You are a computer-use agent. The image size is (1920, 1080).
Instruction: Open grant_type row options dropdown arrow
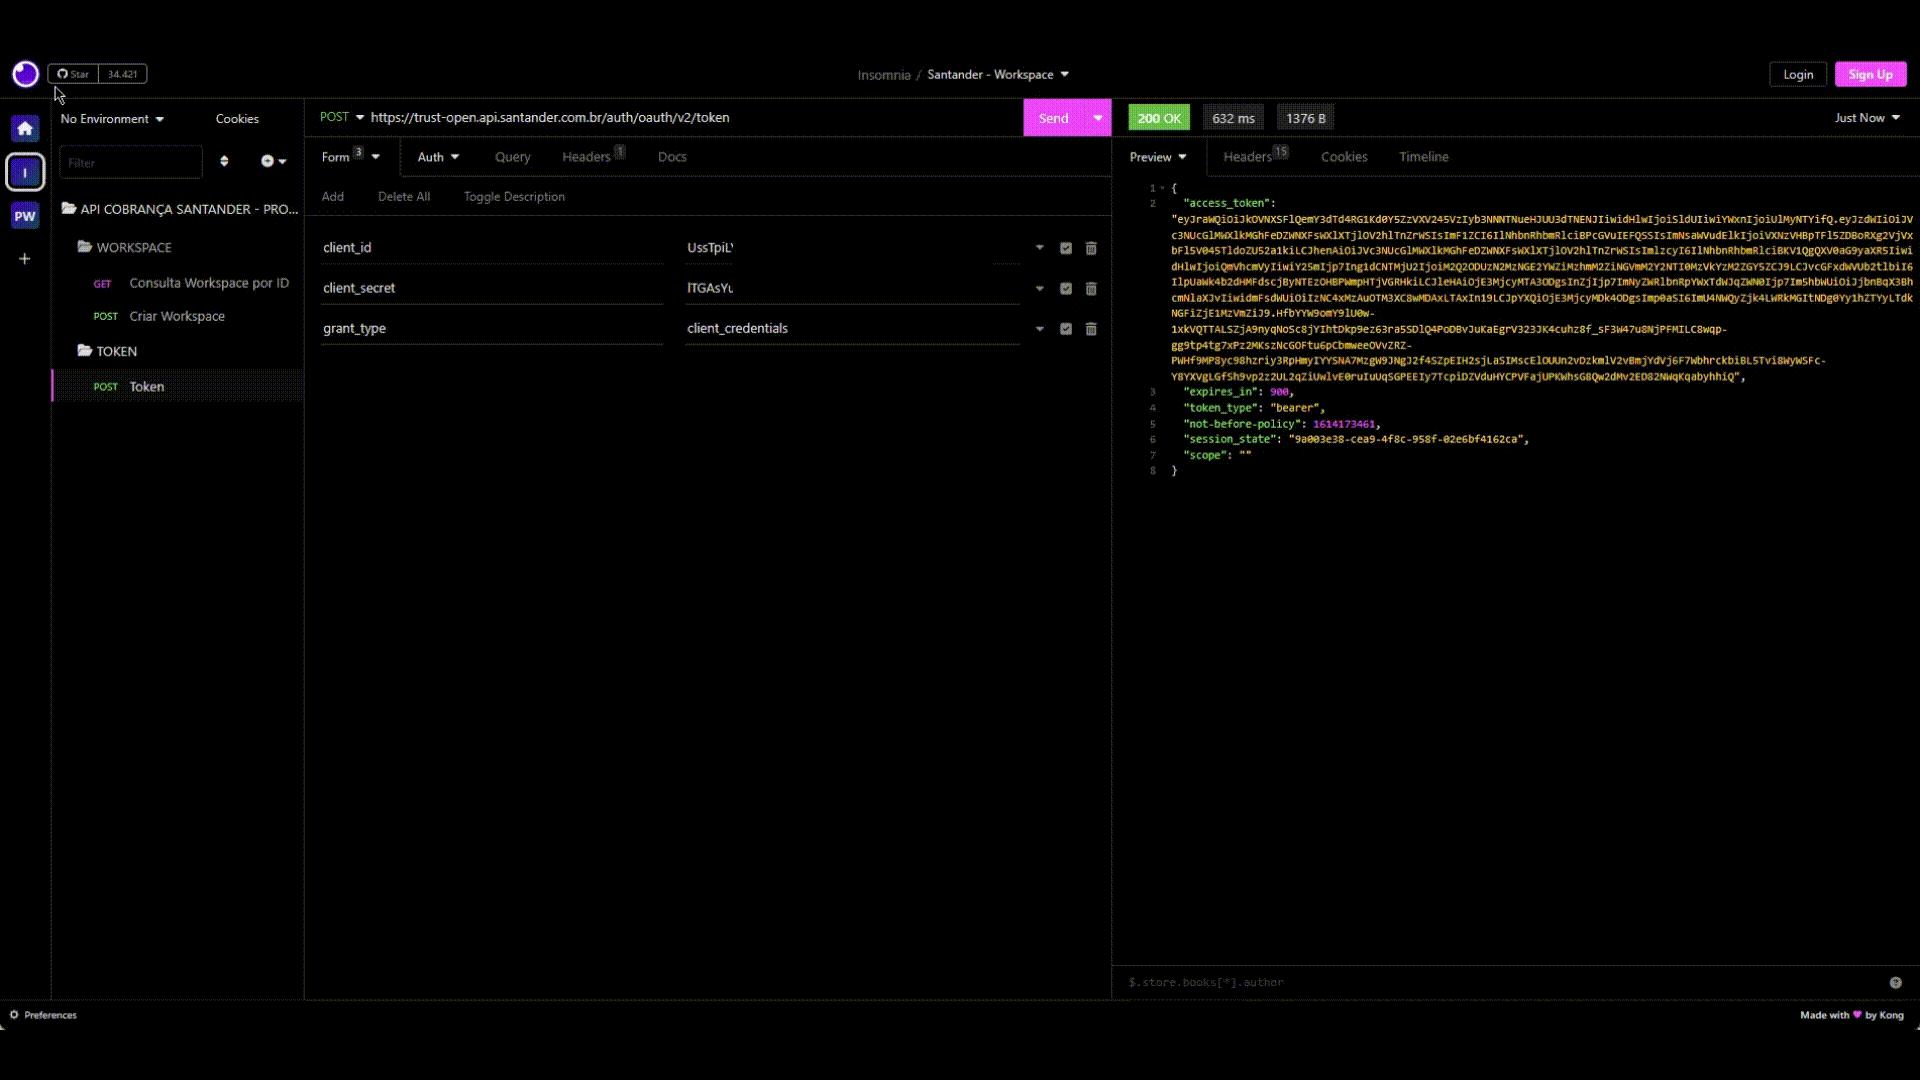pyautogui.click(x=1040, y=329)
